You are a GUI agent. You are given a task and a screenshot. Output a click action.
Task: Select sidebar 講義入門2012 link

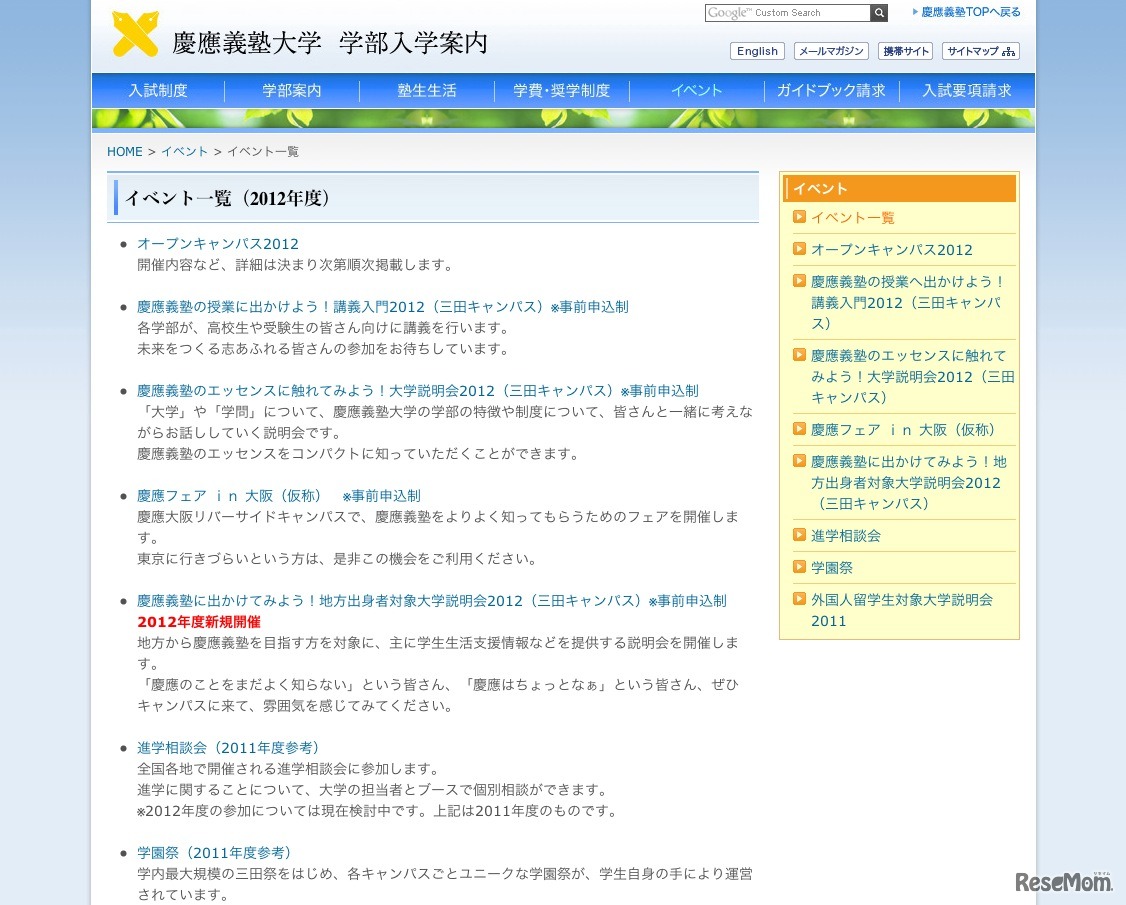(x=908, y=302)
